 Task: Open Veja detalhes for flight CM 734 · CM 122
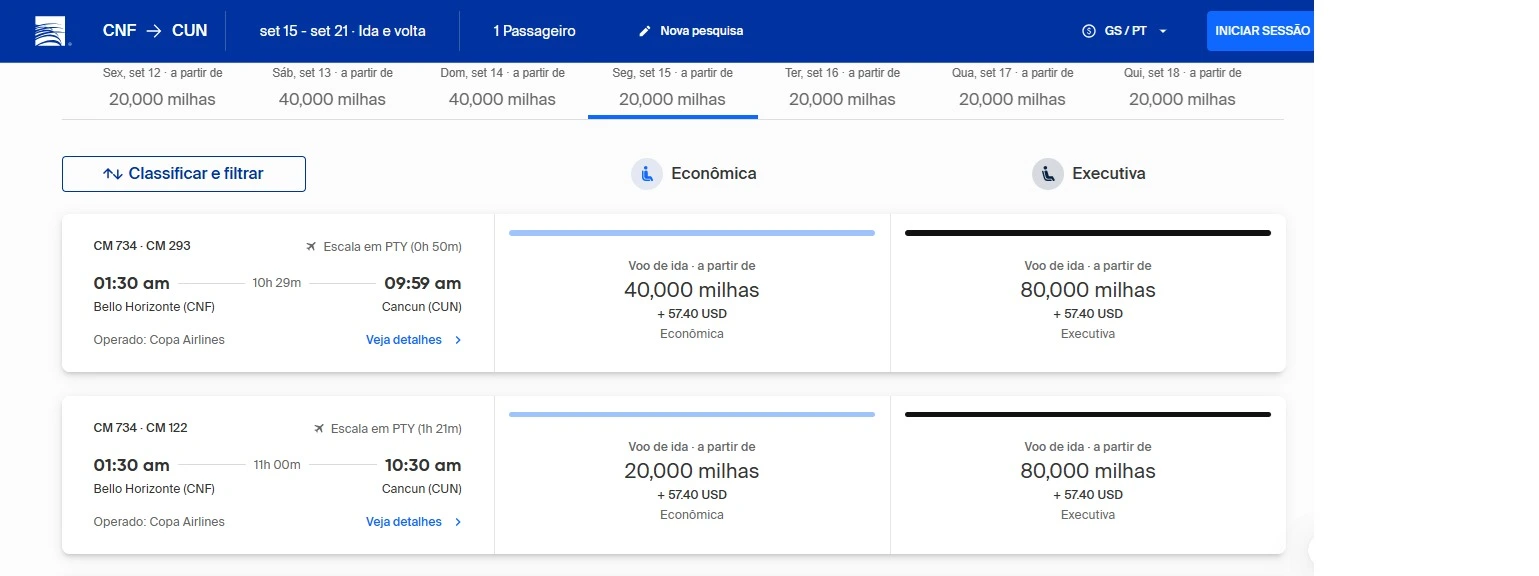[x=404, y=522]
